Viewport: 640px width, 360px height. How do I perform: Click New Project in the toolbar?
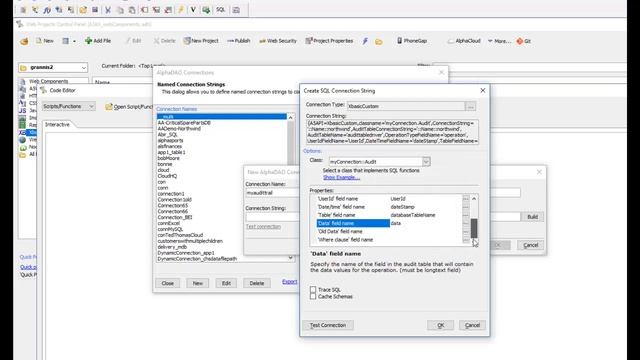[x=201, y=41]
